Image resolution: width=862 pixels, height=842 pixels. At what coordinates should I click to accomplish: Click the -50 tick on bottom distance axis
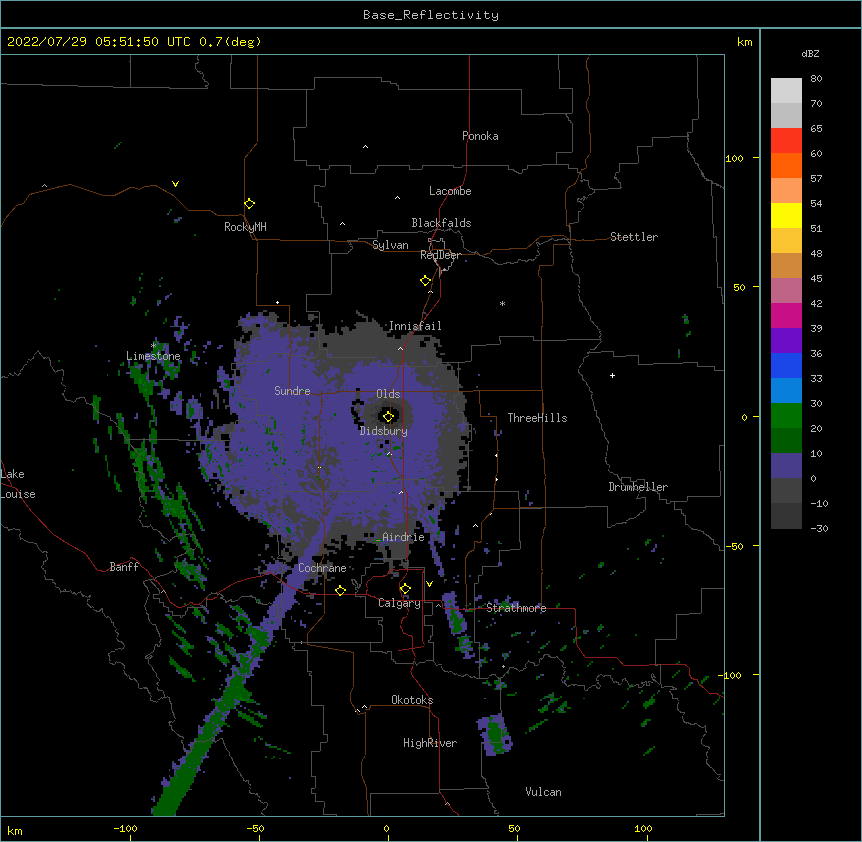click(255, 828)
